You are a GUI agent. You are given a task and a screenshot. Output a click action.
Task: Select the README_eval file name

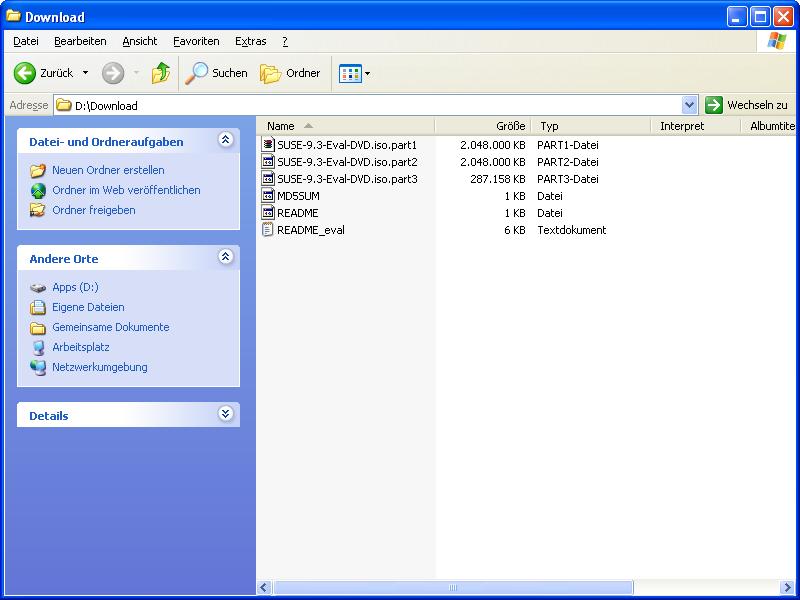(311, 230)
